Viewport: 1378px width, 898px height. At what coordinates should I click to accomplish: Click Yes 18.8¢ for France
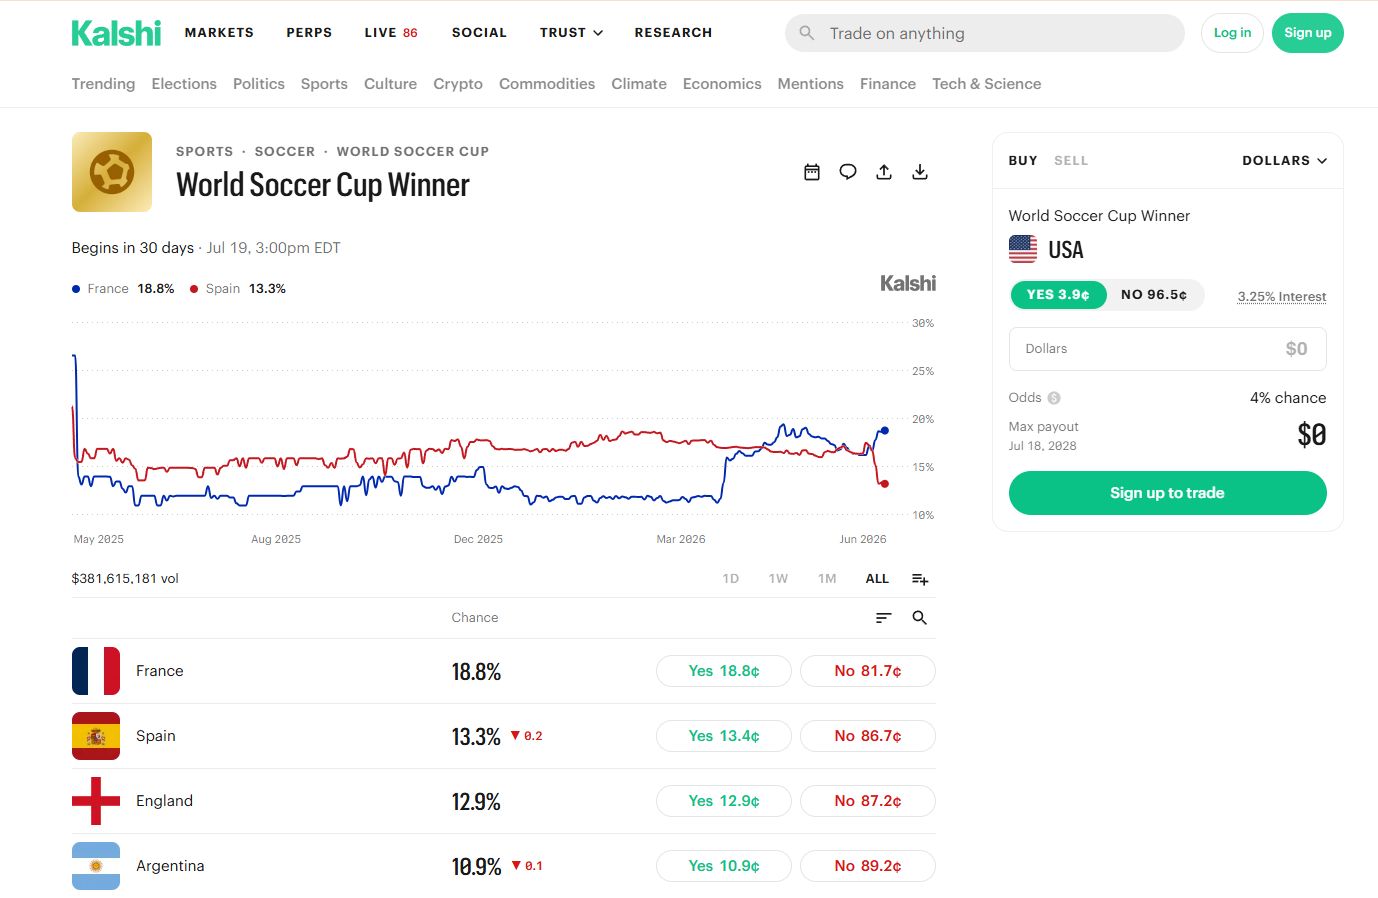724,671
